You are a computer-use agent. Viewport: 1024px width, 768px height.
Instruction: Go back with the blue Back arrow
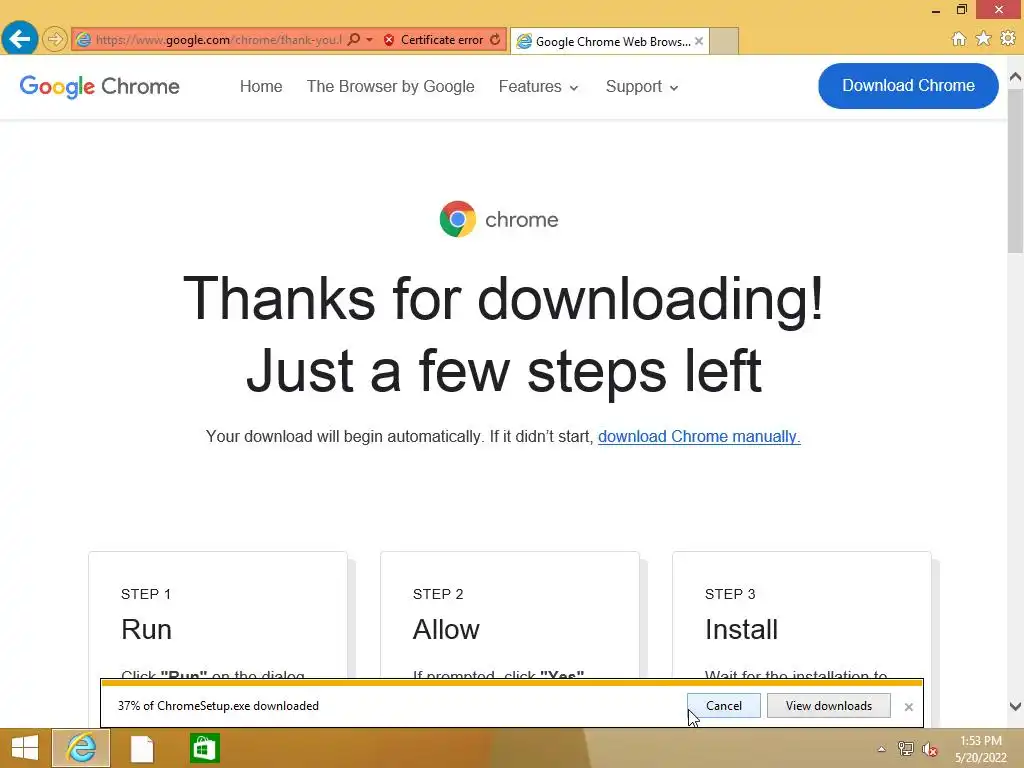coord(20,39)
